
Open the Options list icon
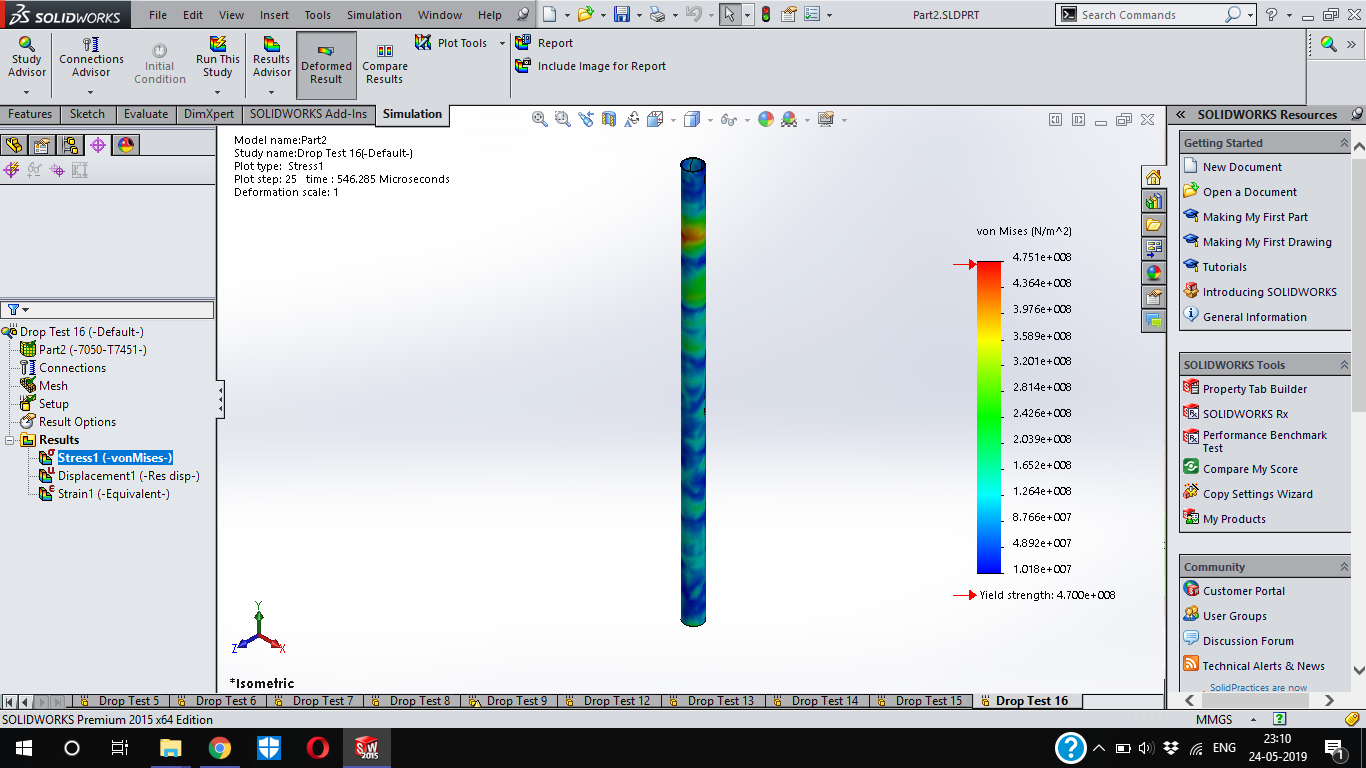coord(812,14)
